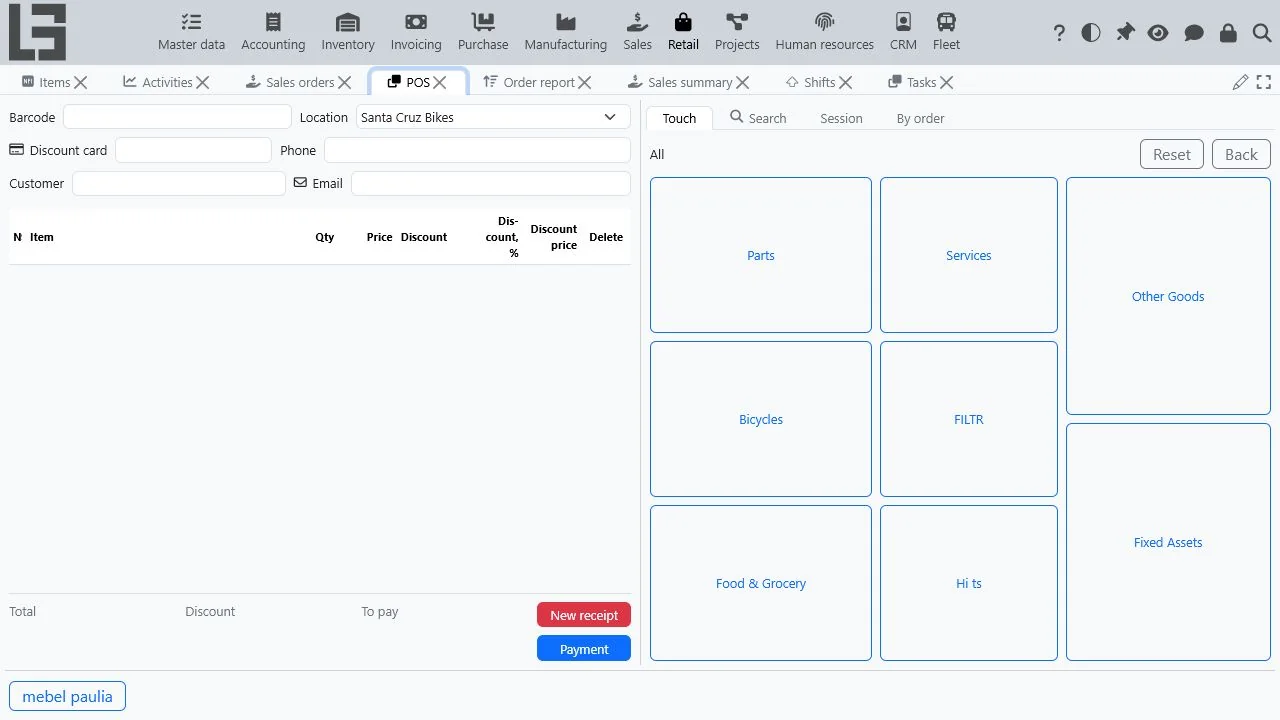Image resolution: width=1280 pixels, height=720 pixels.
Task: Open the Fleet module
Action: 946,32
